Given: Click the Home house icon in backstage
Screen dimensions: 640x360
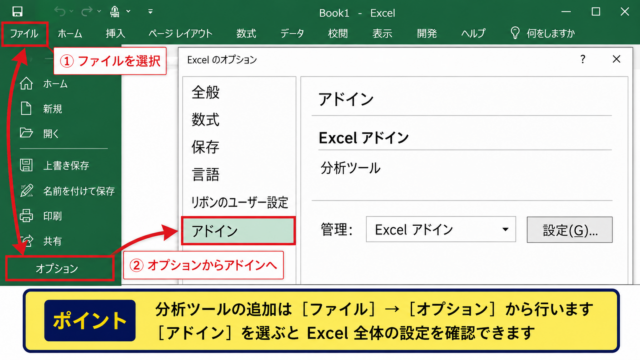Looking at the screenshot, I should pyautogui.click(x=26, y=84).
